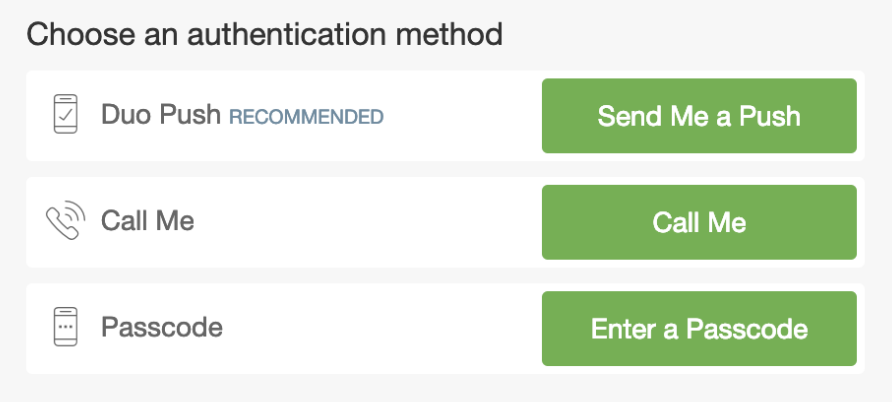Click the Passcode phone dots icon
The width and height of the screenshot is (892, 402).
click(x=65, y=327)
